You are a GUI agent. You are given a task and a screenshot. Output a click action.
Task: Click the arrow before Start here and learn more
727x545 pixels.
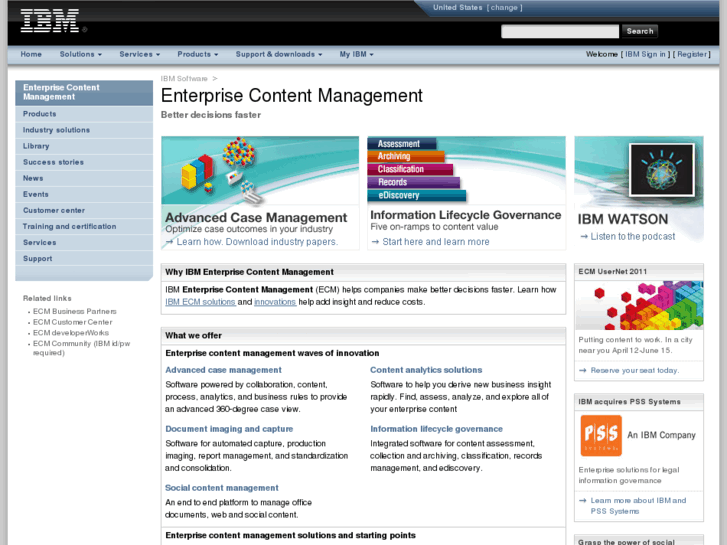click(376, 242)
